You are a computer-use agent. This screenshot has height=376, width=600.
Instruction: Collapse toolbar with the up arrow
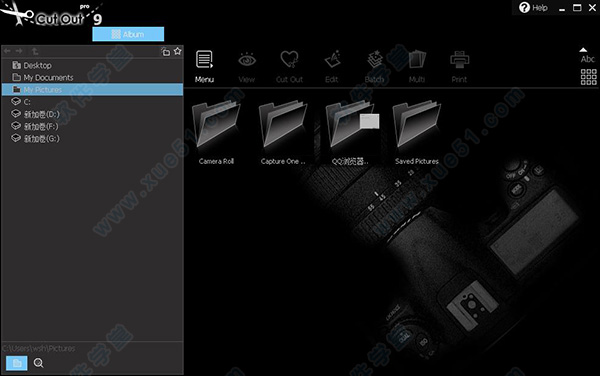point(583,50)
